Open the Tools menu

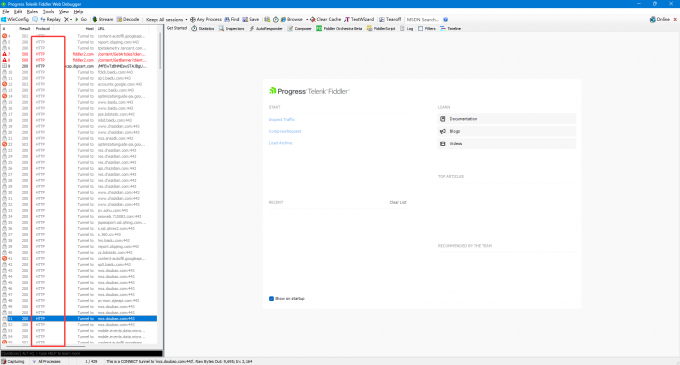coord(48,12)
